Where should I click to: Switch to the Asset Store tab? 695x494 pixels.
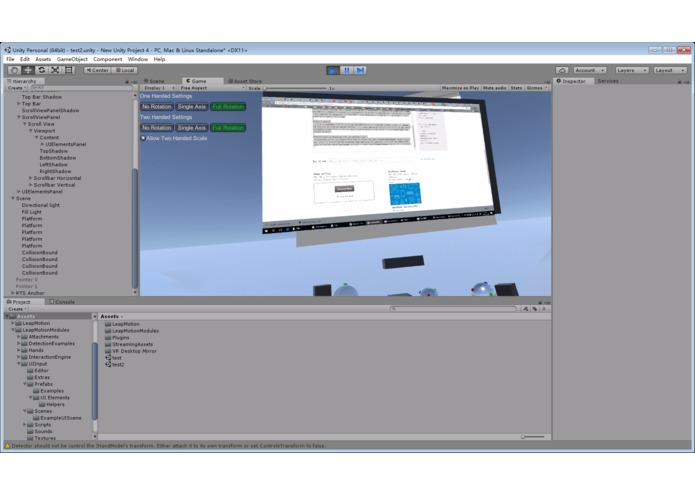(x=245, y=81)
